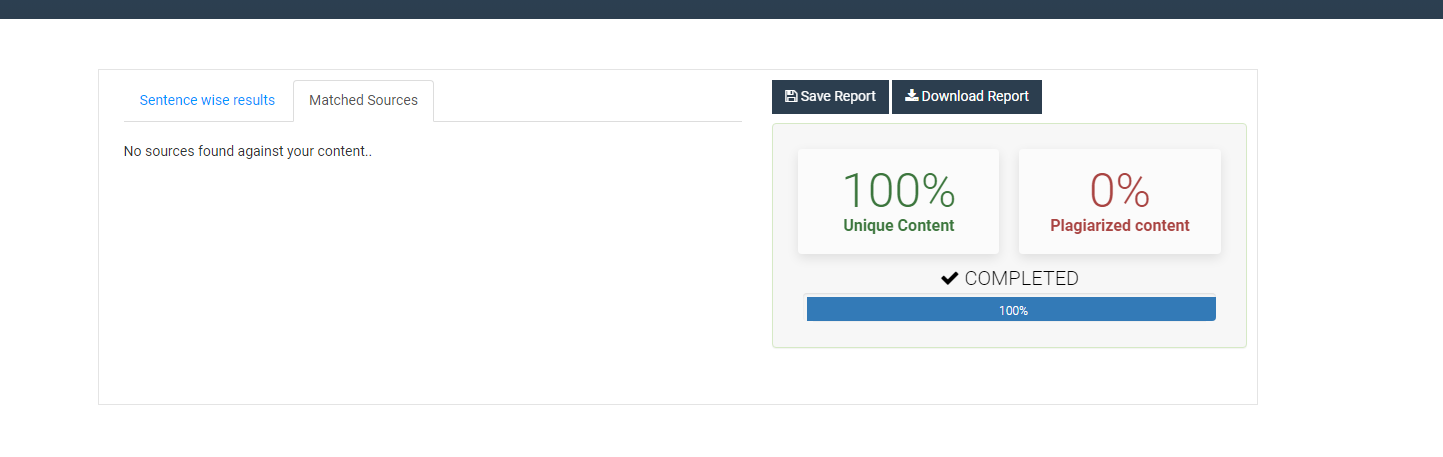Click the green 100% unique figure
This screenshot has width=1443, height=457.
click(898, 190)
